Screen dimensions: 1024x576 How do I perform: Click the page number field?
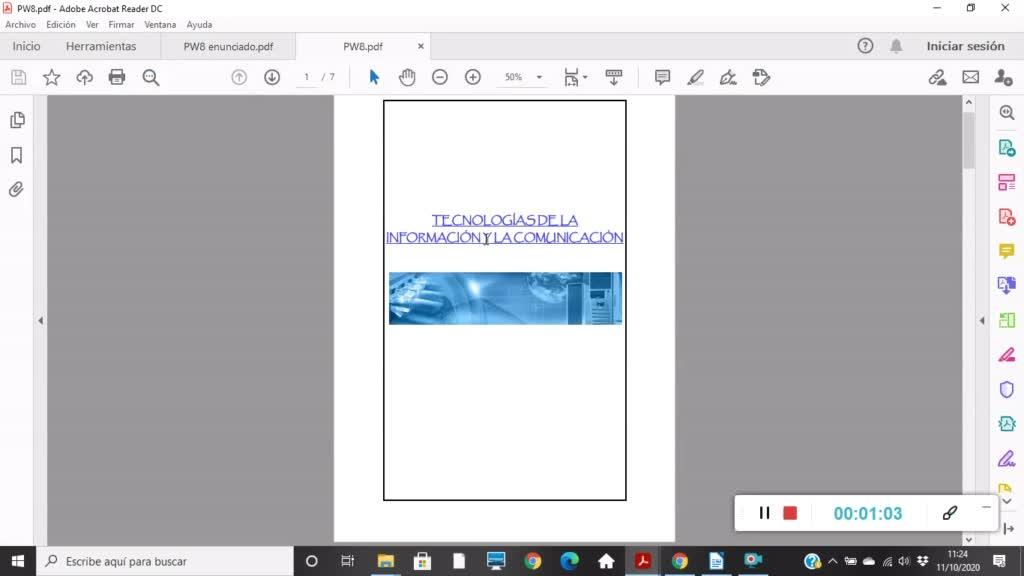click(306, 77)
